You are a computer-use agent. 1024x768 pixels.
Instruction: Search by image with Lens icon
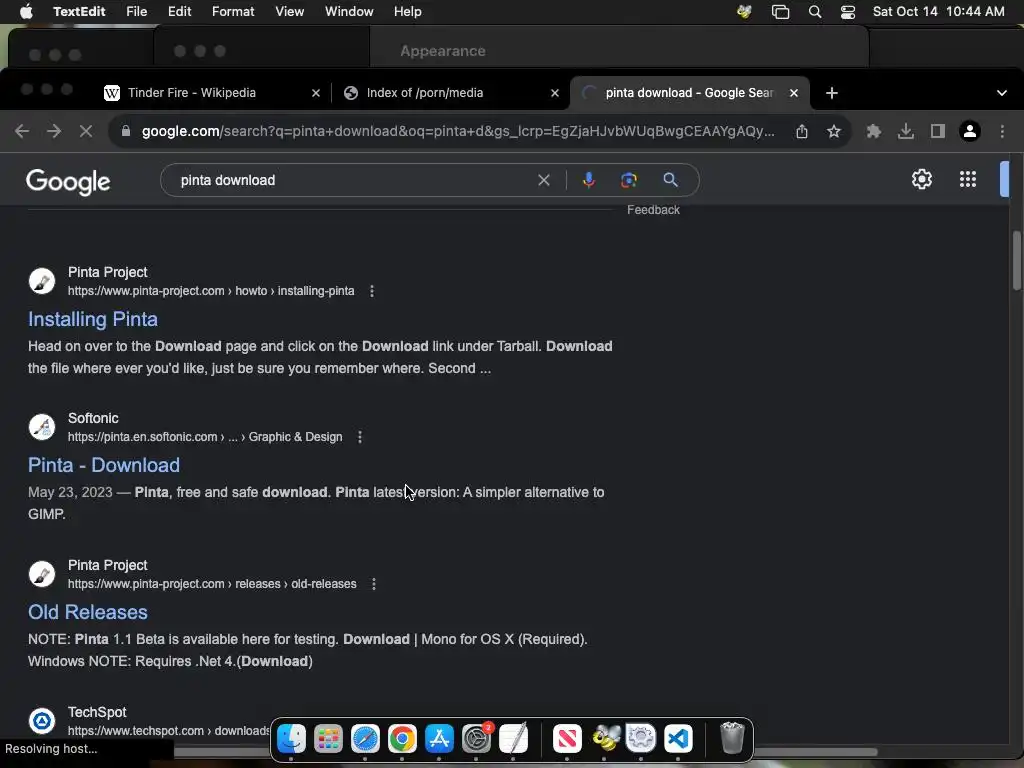[628, 180]
